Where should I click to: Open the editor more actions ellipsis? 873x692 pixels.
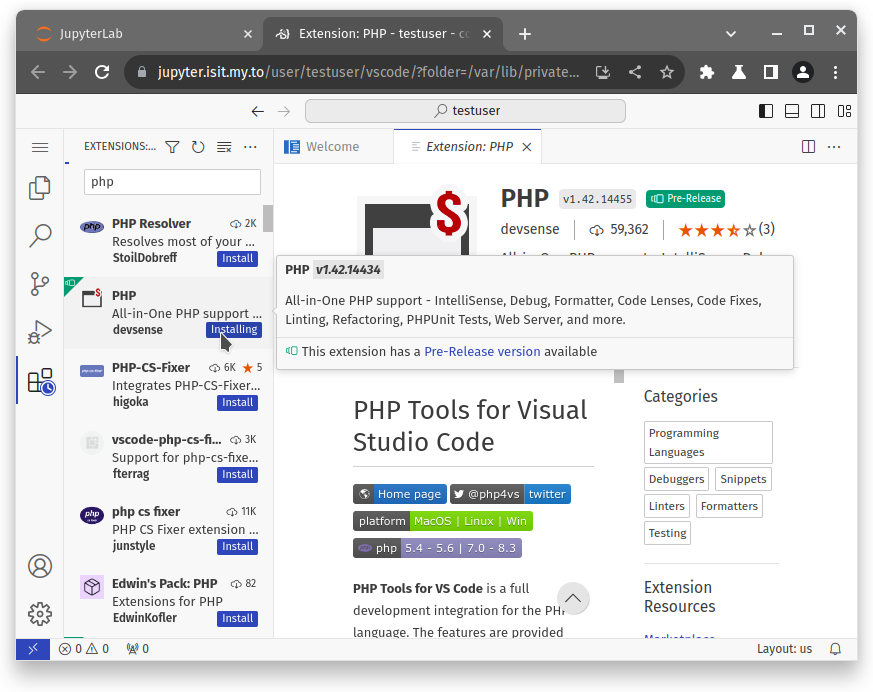[835, 147]
